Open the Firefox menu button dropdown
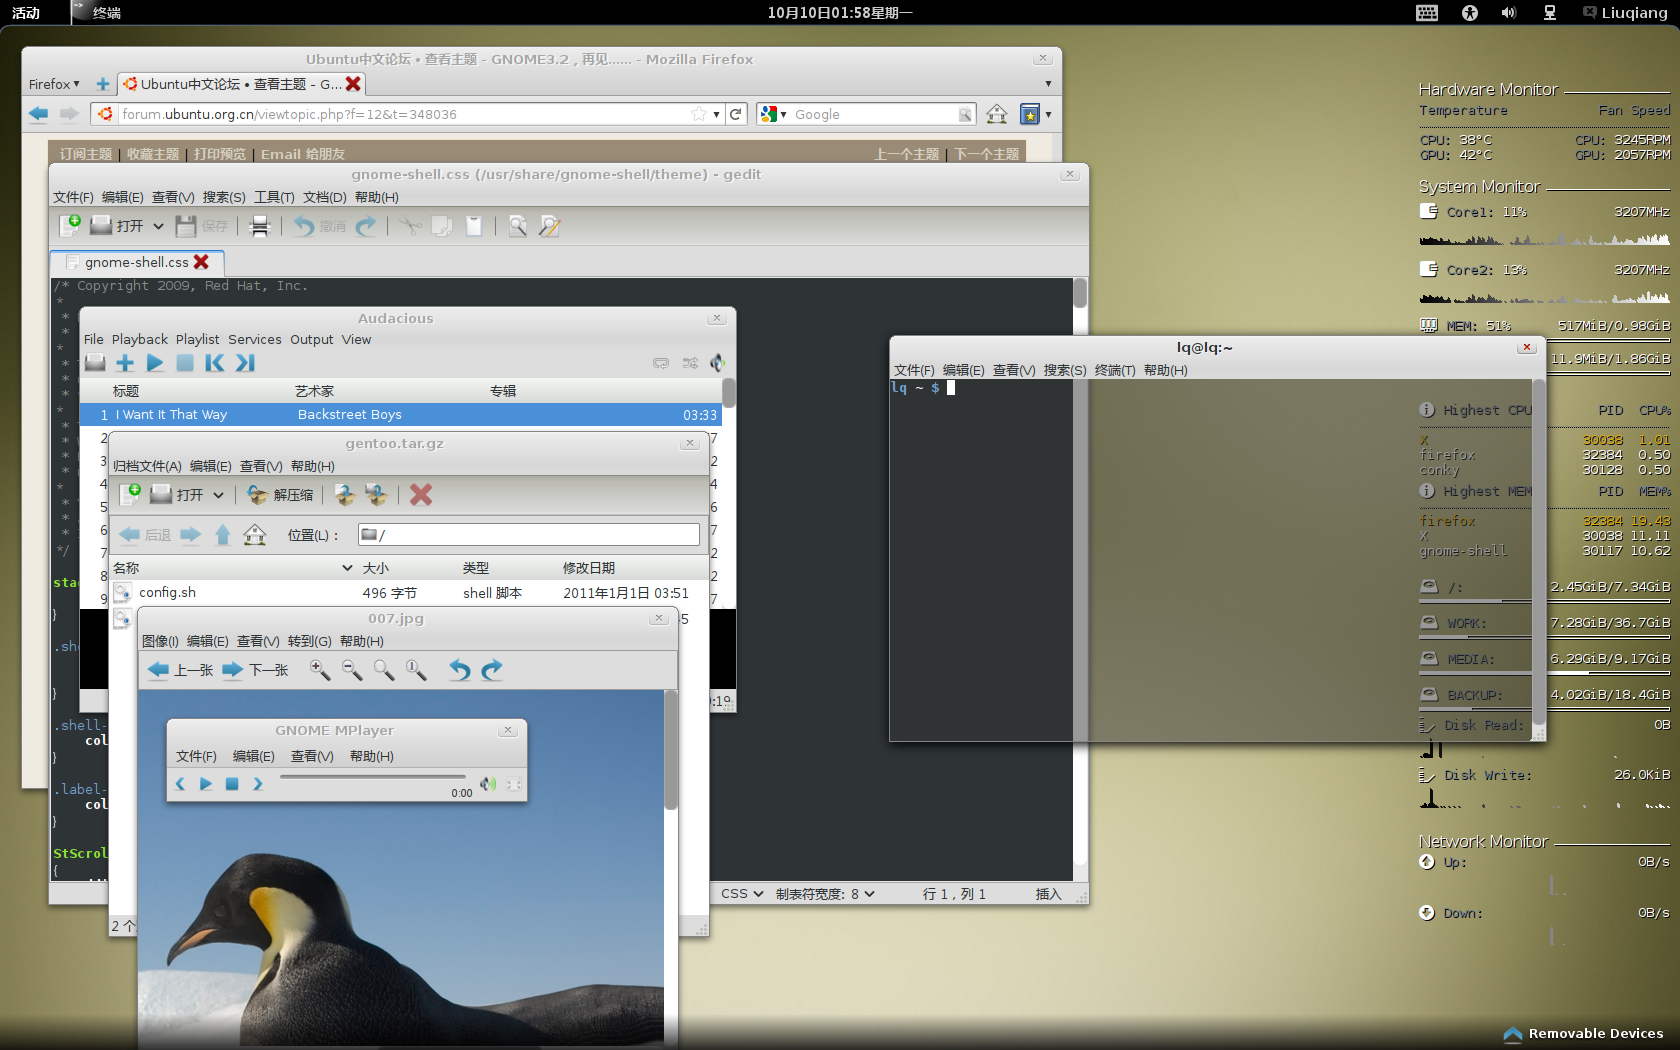 tap(54, 84)
